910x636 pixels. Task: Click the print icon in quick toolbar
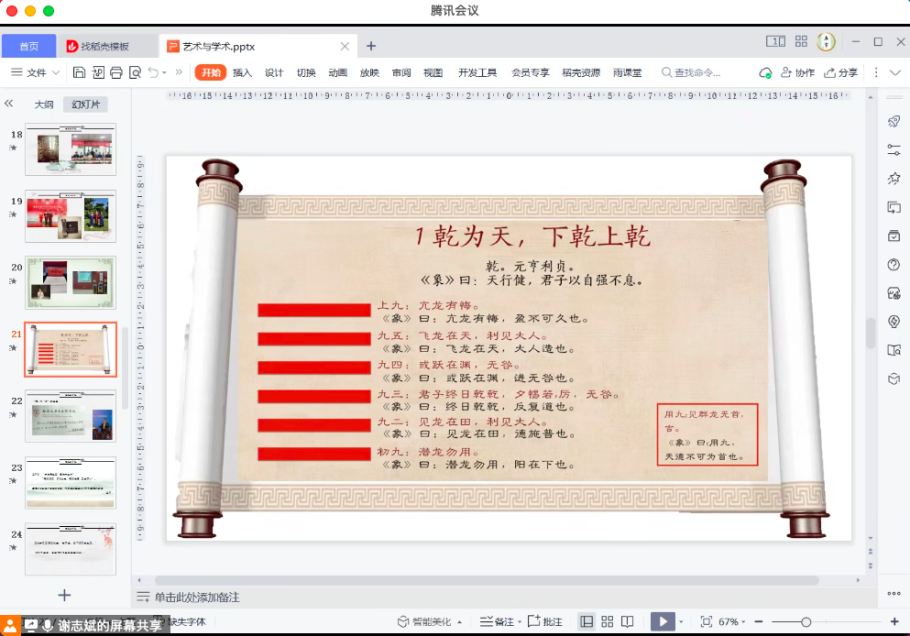click(115, 73)
